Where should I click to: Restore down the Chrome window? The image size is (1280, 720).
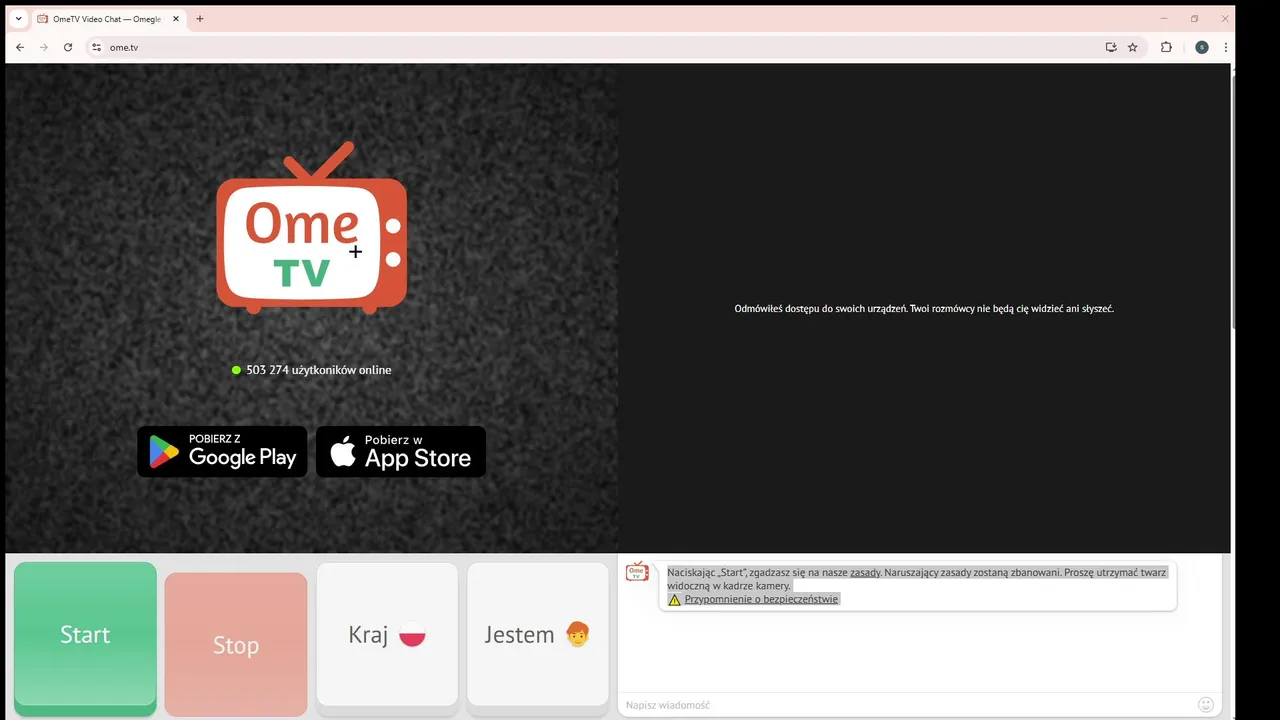pos(1194,18)
